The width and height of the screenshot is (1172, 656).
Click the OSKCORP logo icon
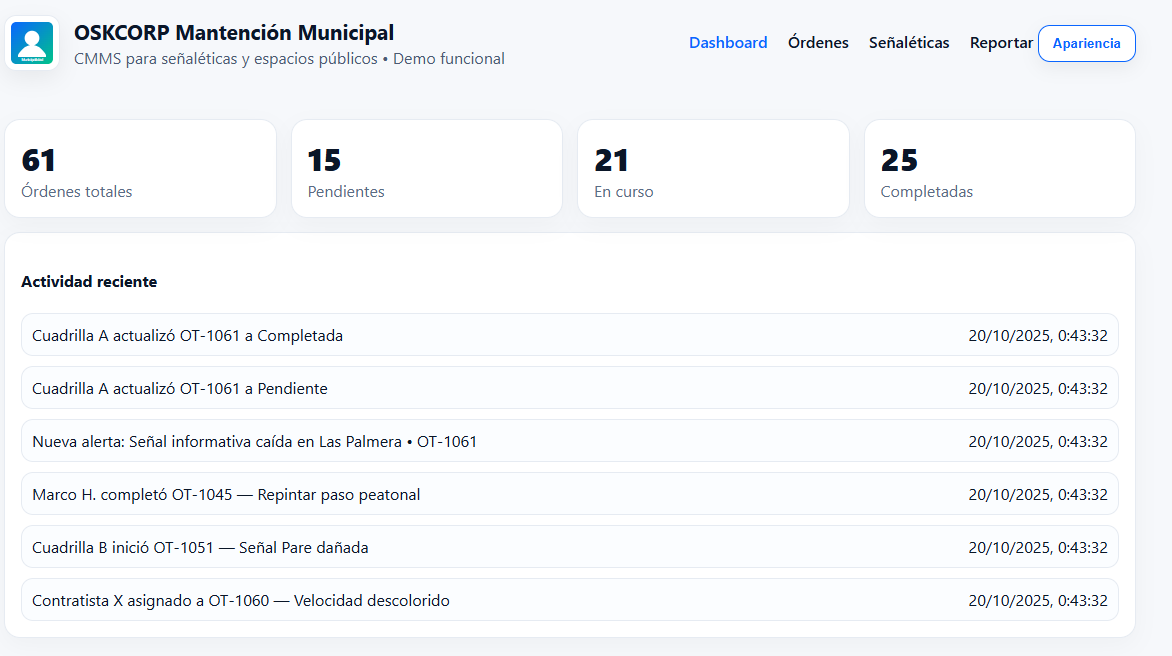[32, 44]
